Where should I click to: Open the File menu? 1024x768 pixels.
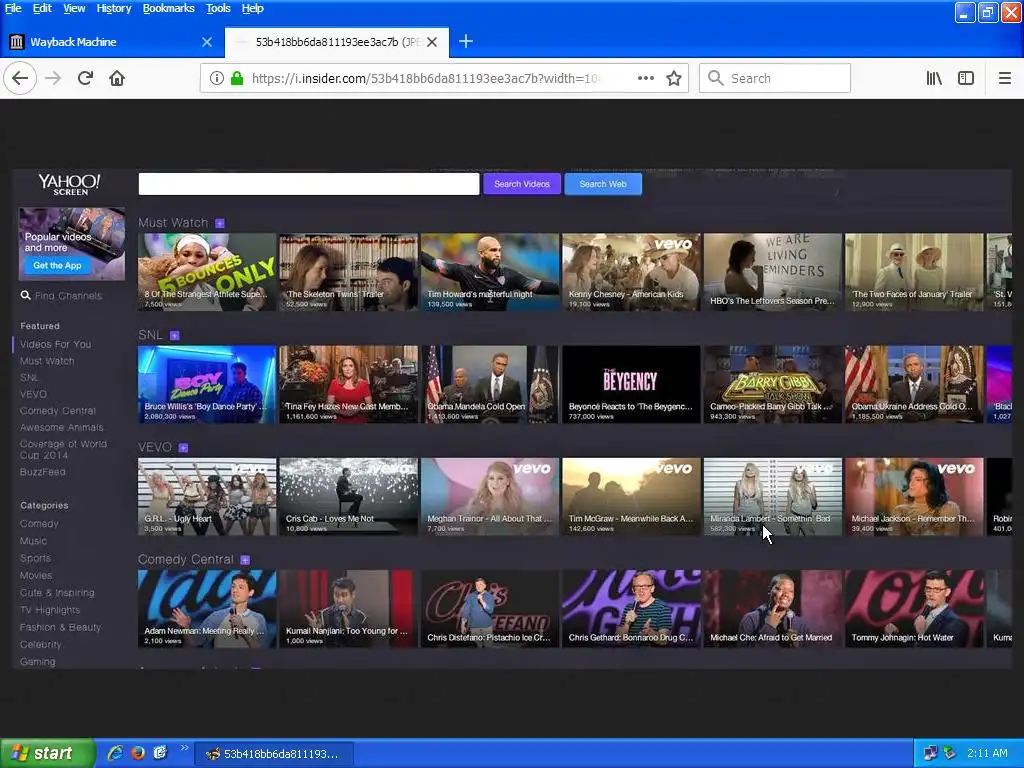[x=13, y=8]
